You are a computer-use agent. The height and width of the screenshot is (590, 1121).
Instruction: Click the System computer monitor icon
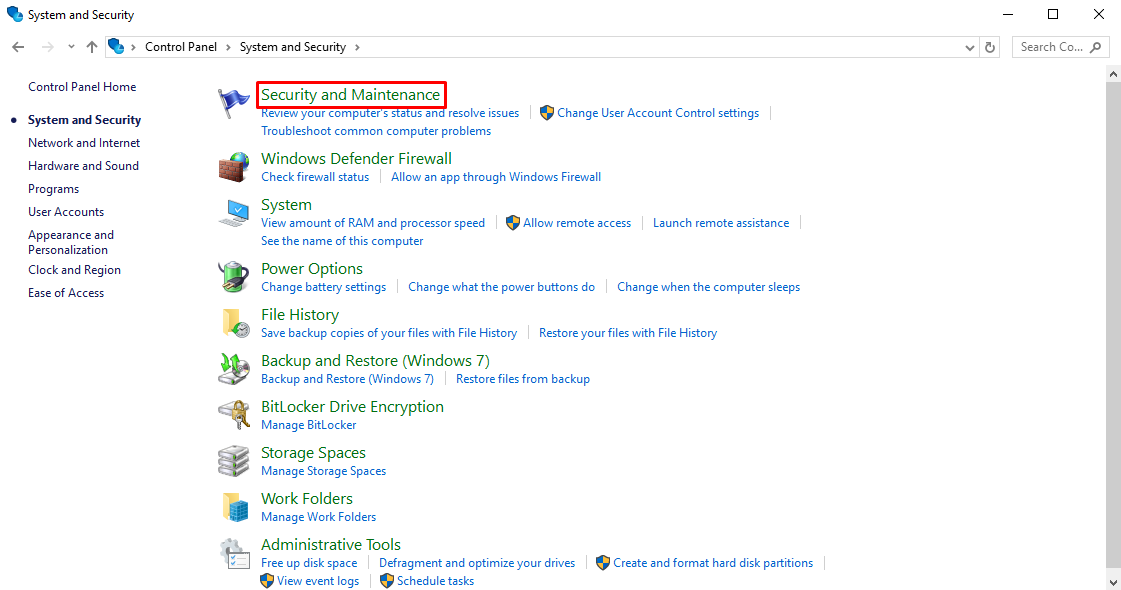tap(234, 213)
